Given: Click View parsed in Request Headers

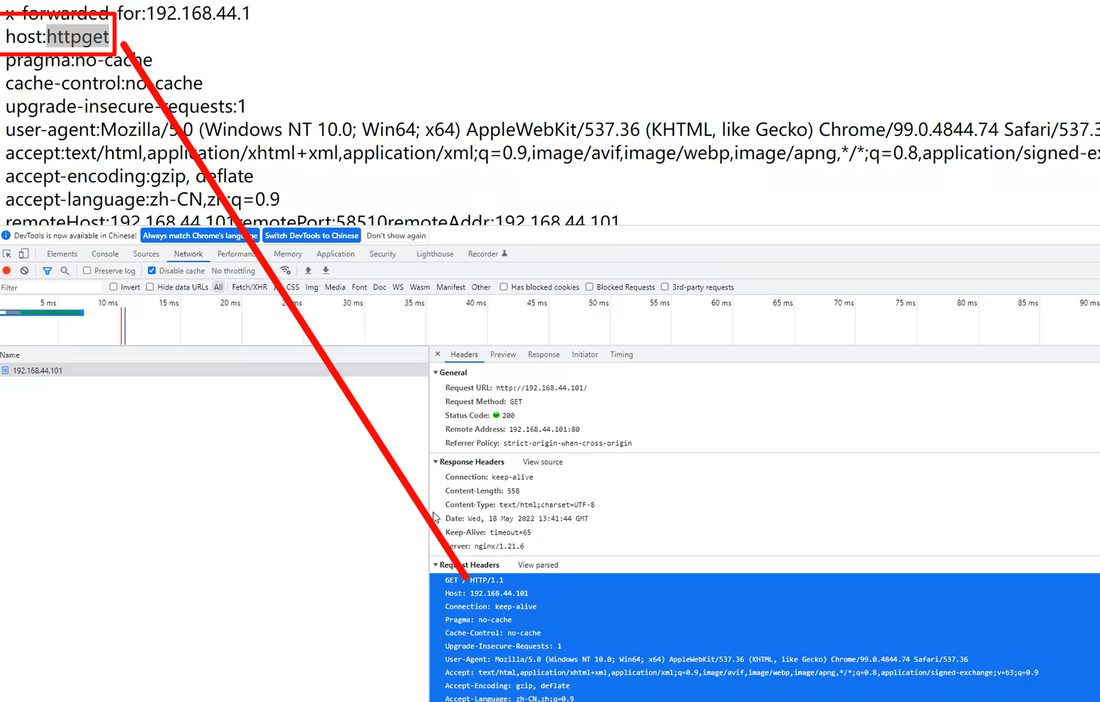Looking at the screenshot, I should [x=538, y=565].
